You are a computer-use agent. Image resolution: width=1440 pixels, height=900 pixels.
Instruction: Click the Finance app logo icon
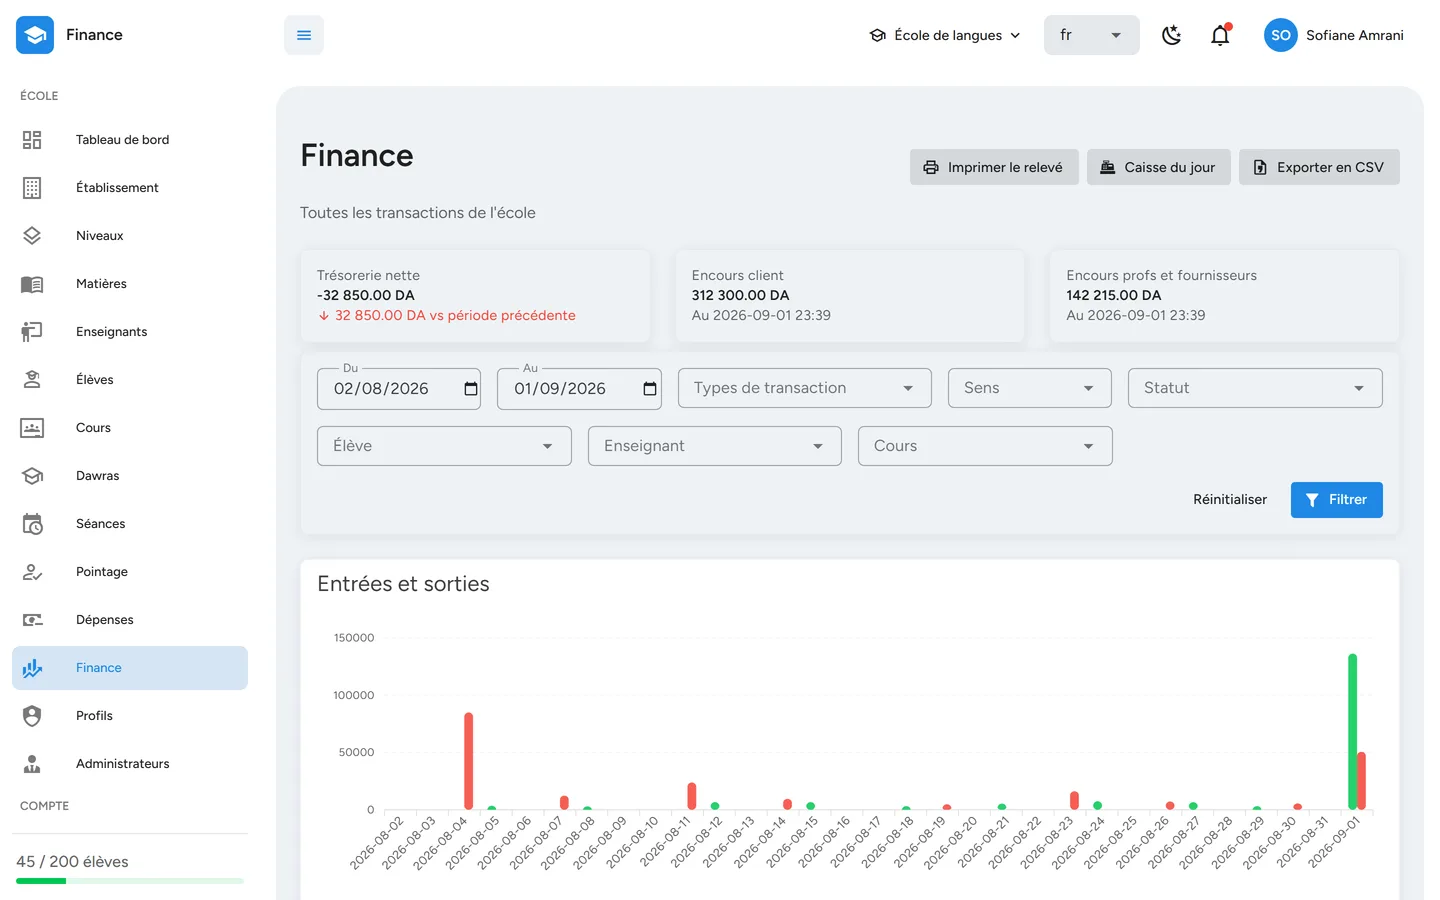35,35
